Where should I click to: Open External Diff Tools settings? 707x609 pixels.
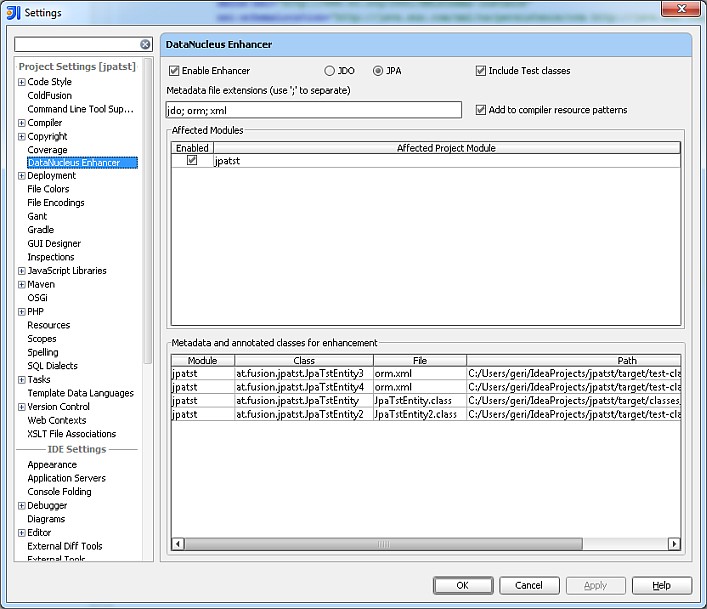tap(65, 546)
